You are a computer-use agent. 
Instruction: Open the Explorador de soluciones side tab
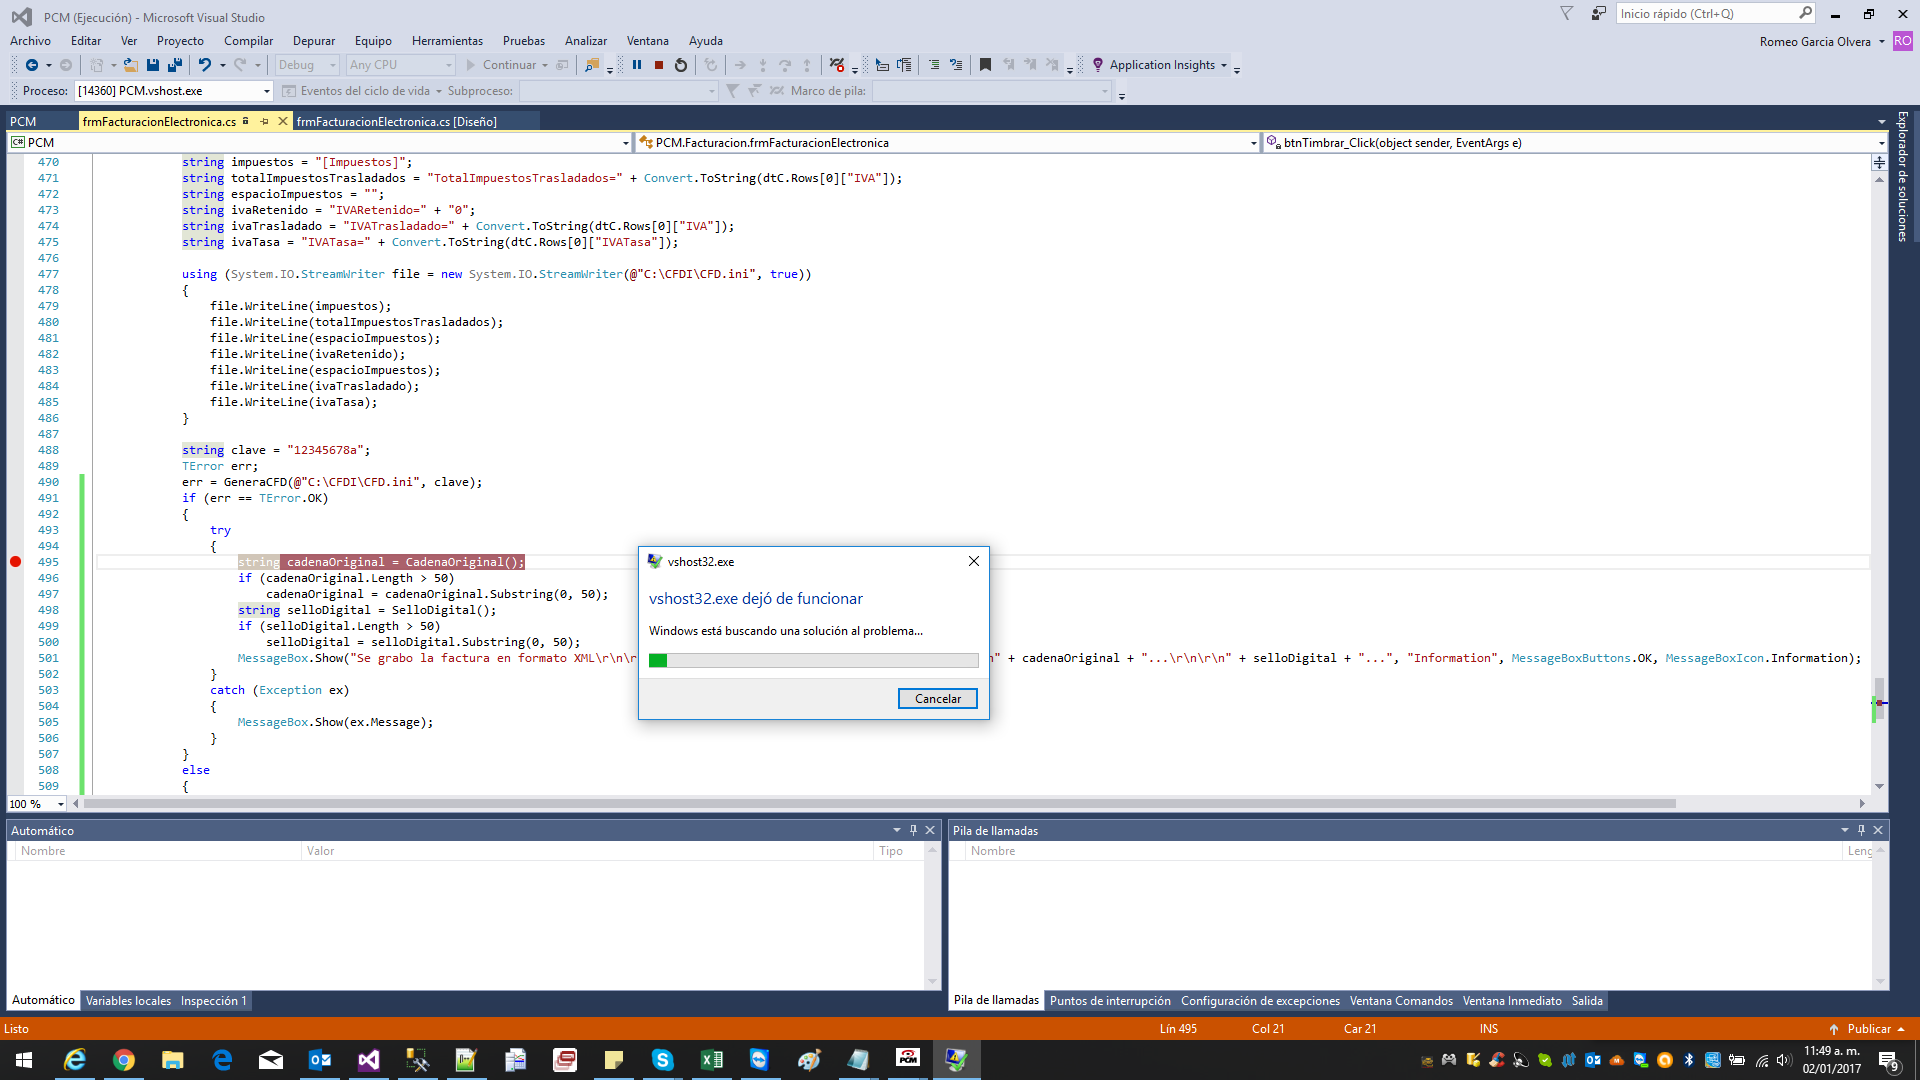click(1903, 176)
